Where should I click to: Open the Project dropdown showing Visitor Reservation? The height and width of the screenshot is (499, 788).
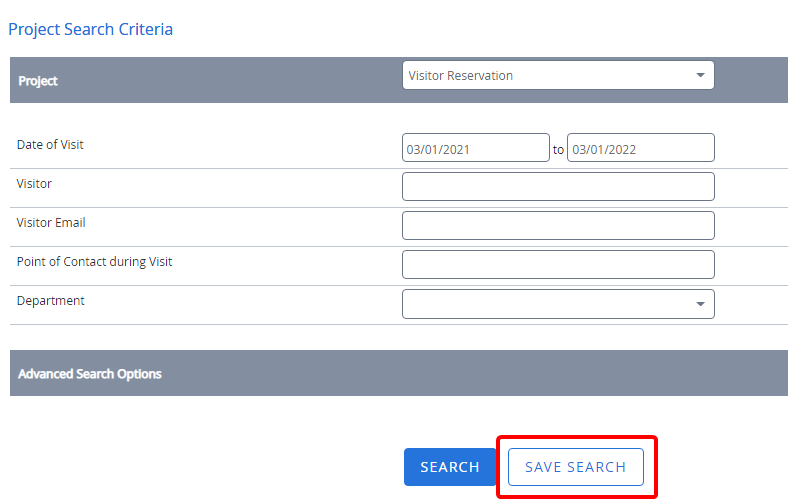(548, 76)
